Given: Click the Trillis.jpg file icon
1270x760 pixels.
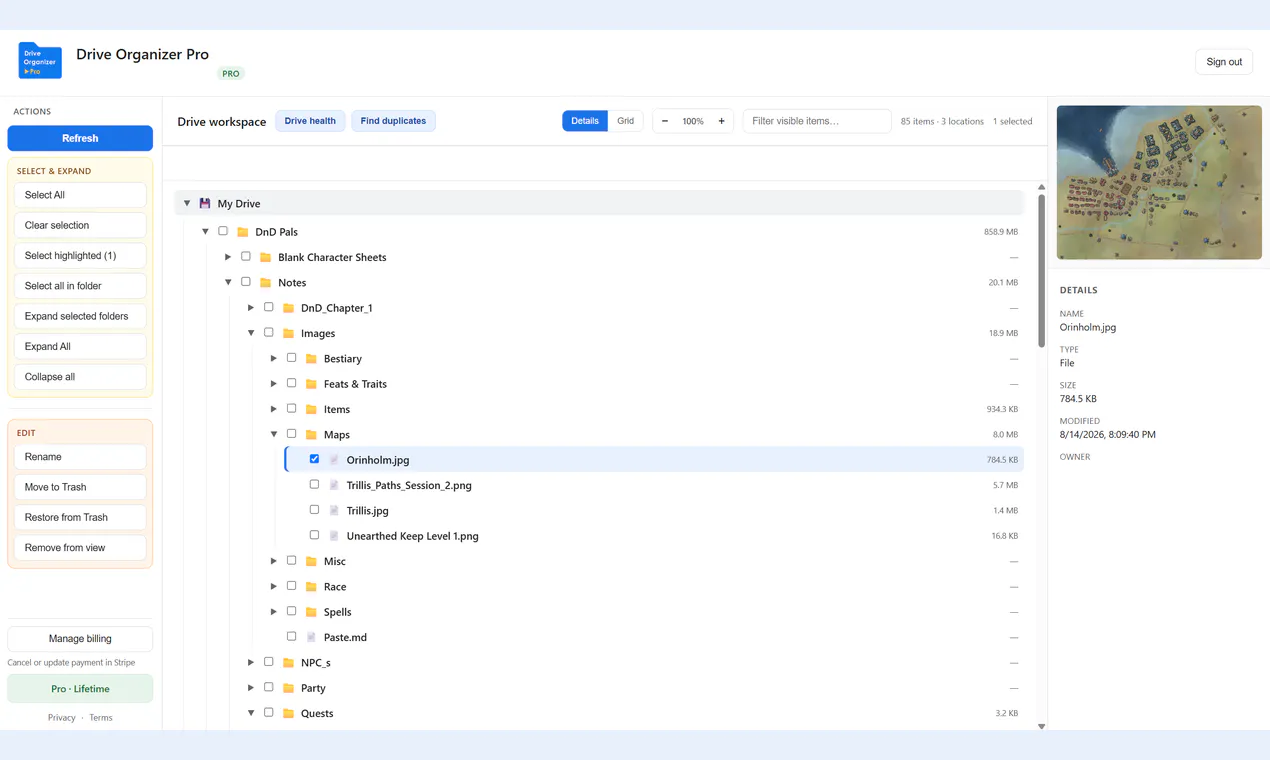Looking at the screenshot, I should 334,511.
